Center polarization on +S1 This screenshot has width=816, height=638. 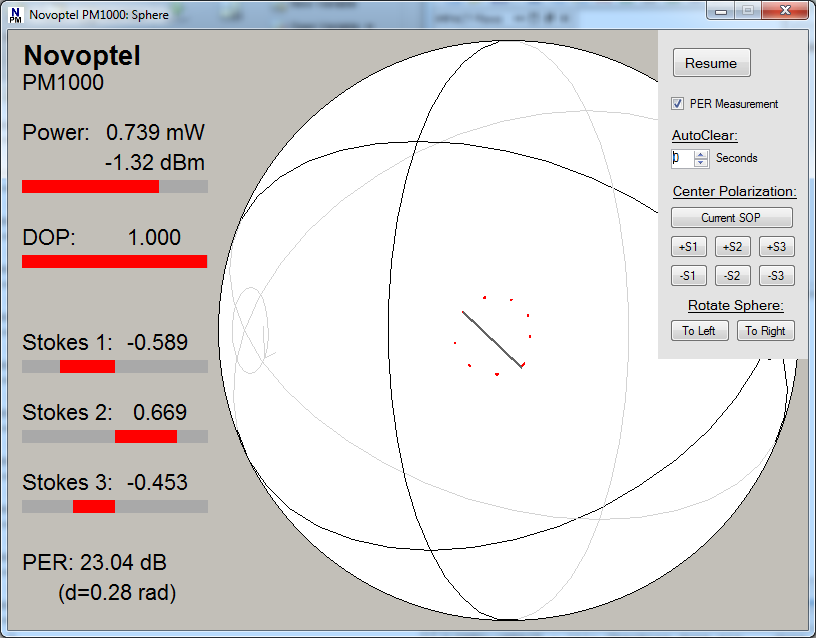point(689,247)
